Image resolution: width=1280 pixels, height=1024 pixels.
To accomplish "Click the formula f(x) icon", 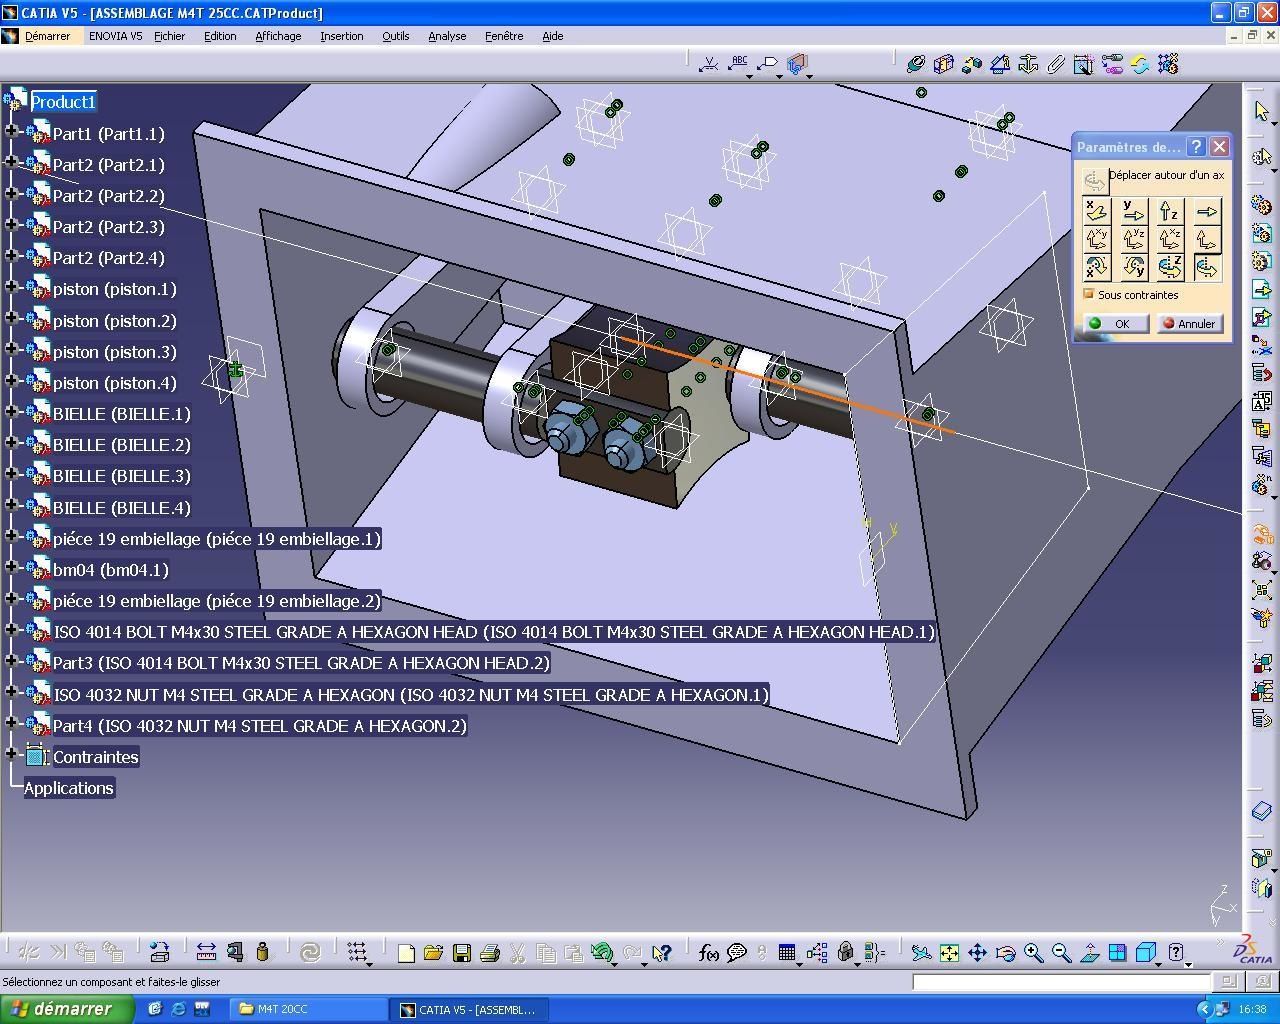I will click(708, 953).
